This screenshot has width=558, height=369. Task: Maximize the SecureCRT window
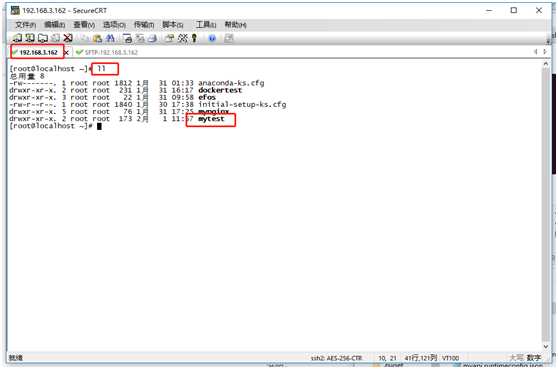514,10
